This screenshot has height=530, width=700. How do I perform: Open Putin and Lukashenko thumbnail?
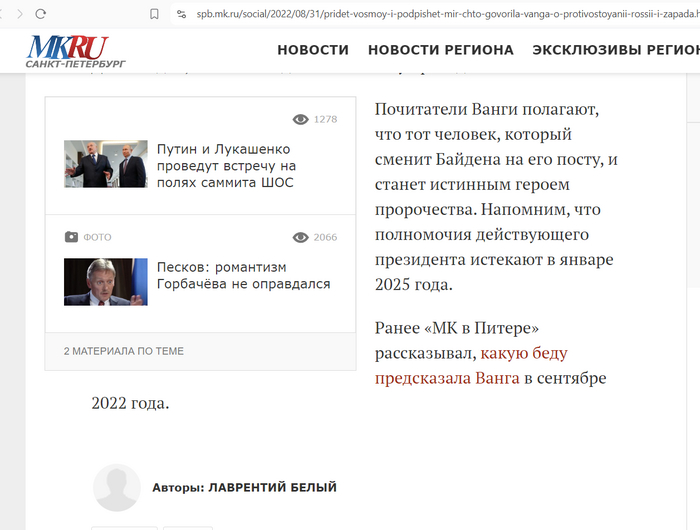106,164
